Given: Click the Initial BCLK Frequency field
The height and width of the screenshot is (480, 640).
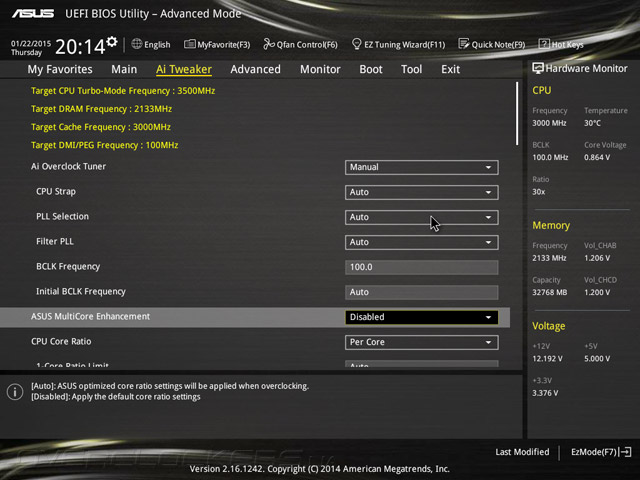Looking at the screenshot, I should (x=422, y=292).
